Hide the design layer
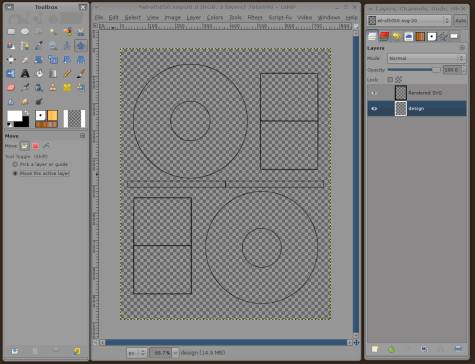475x364 pixels. 374,109
